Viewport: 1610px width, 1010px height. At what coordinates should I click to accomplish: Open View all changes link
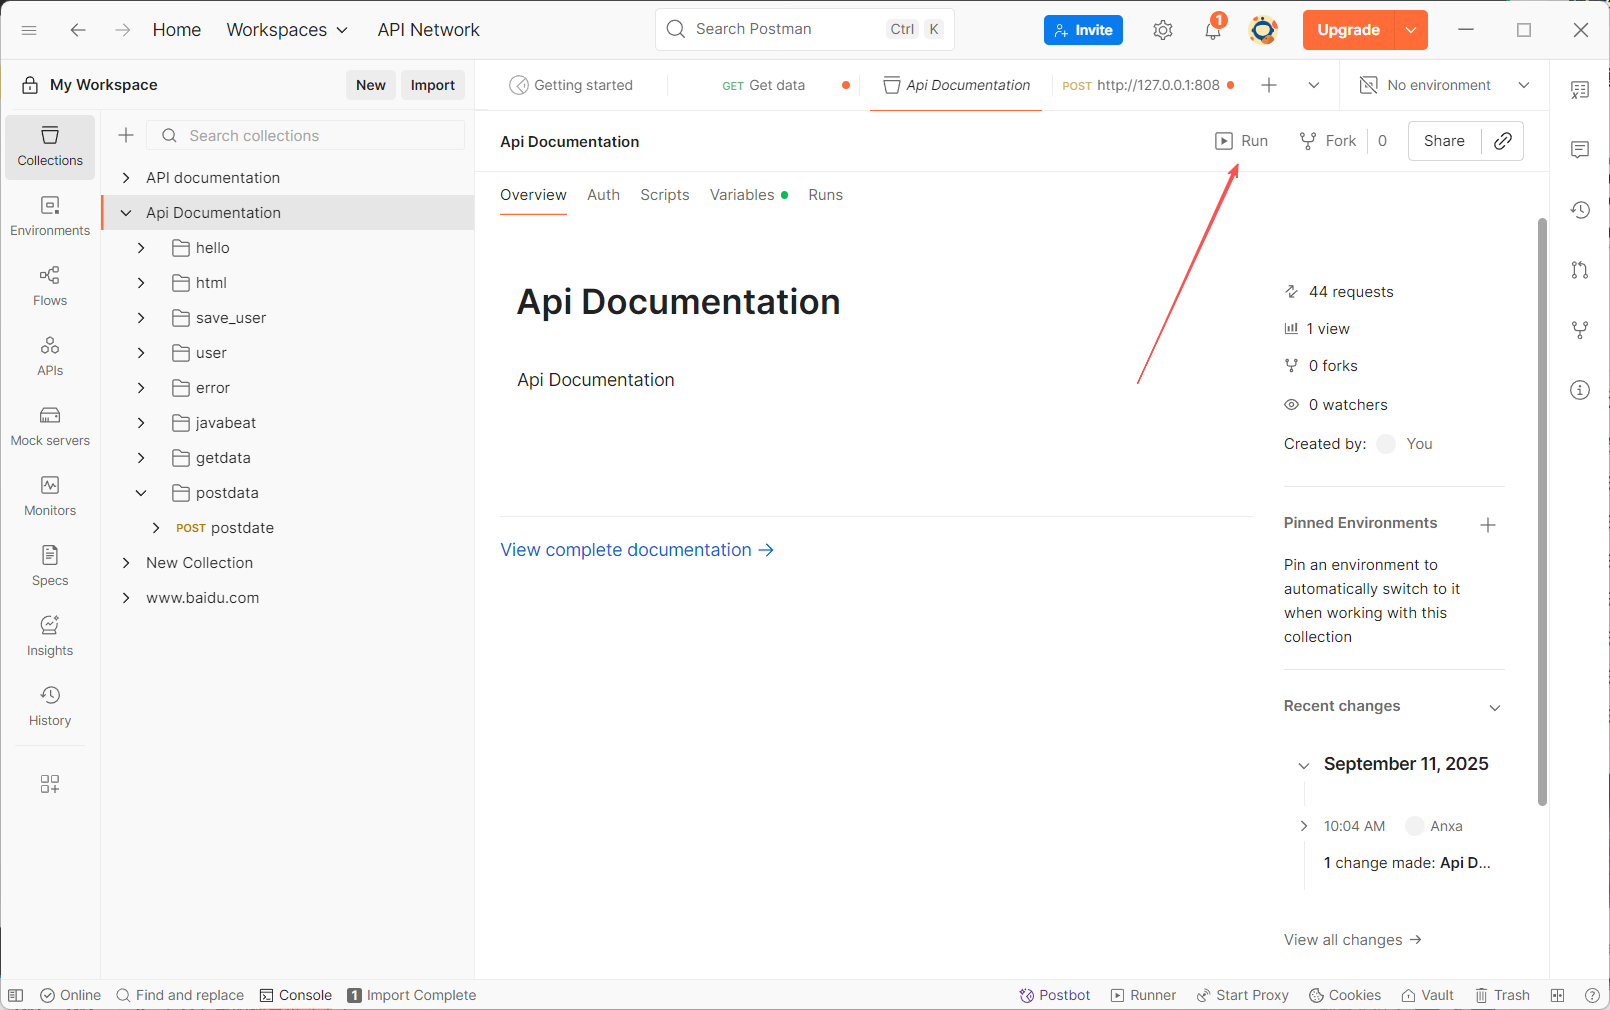point(1352,940)
